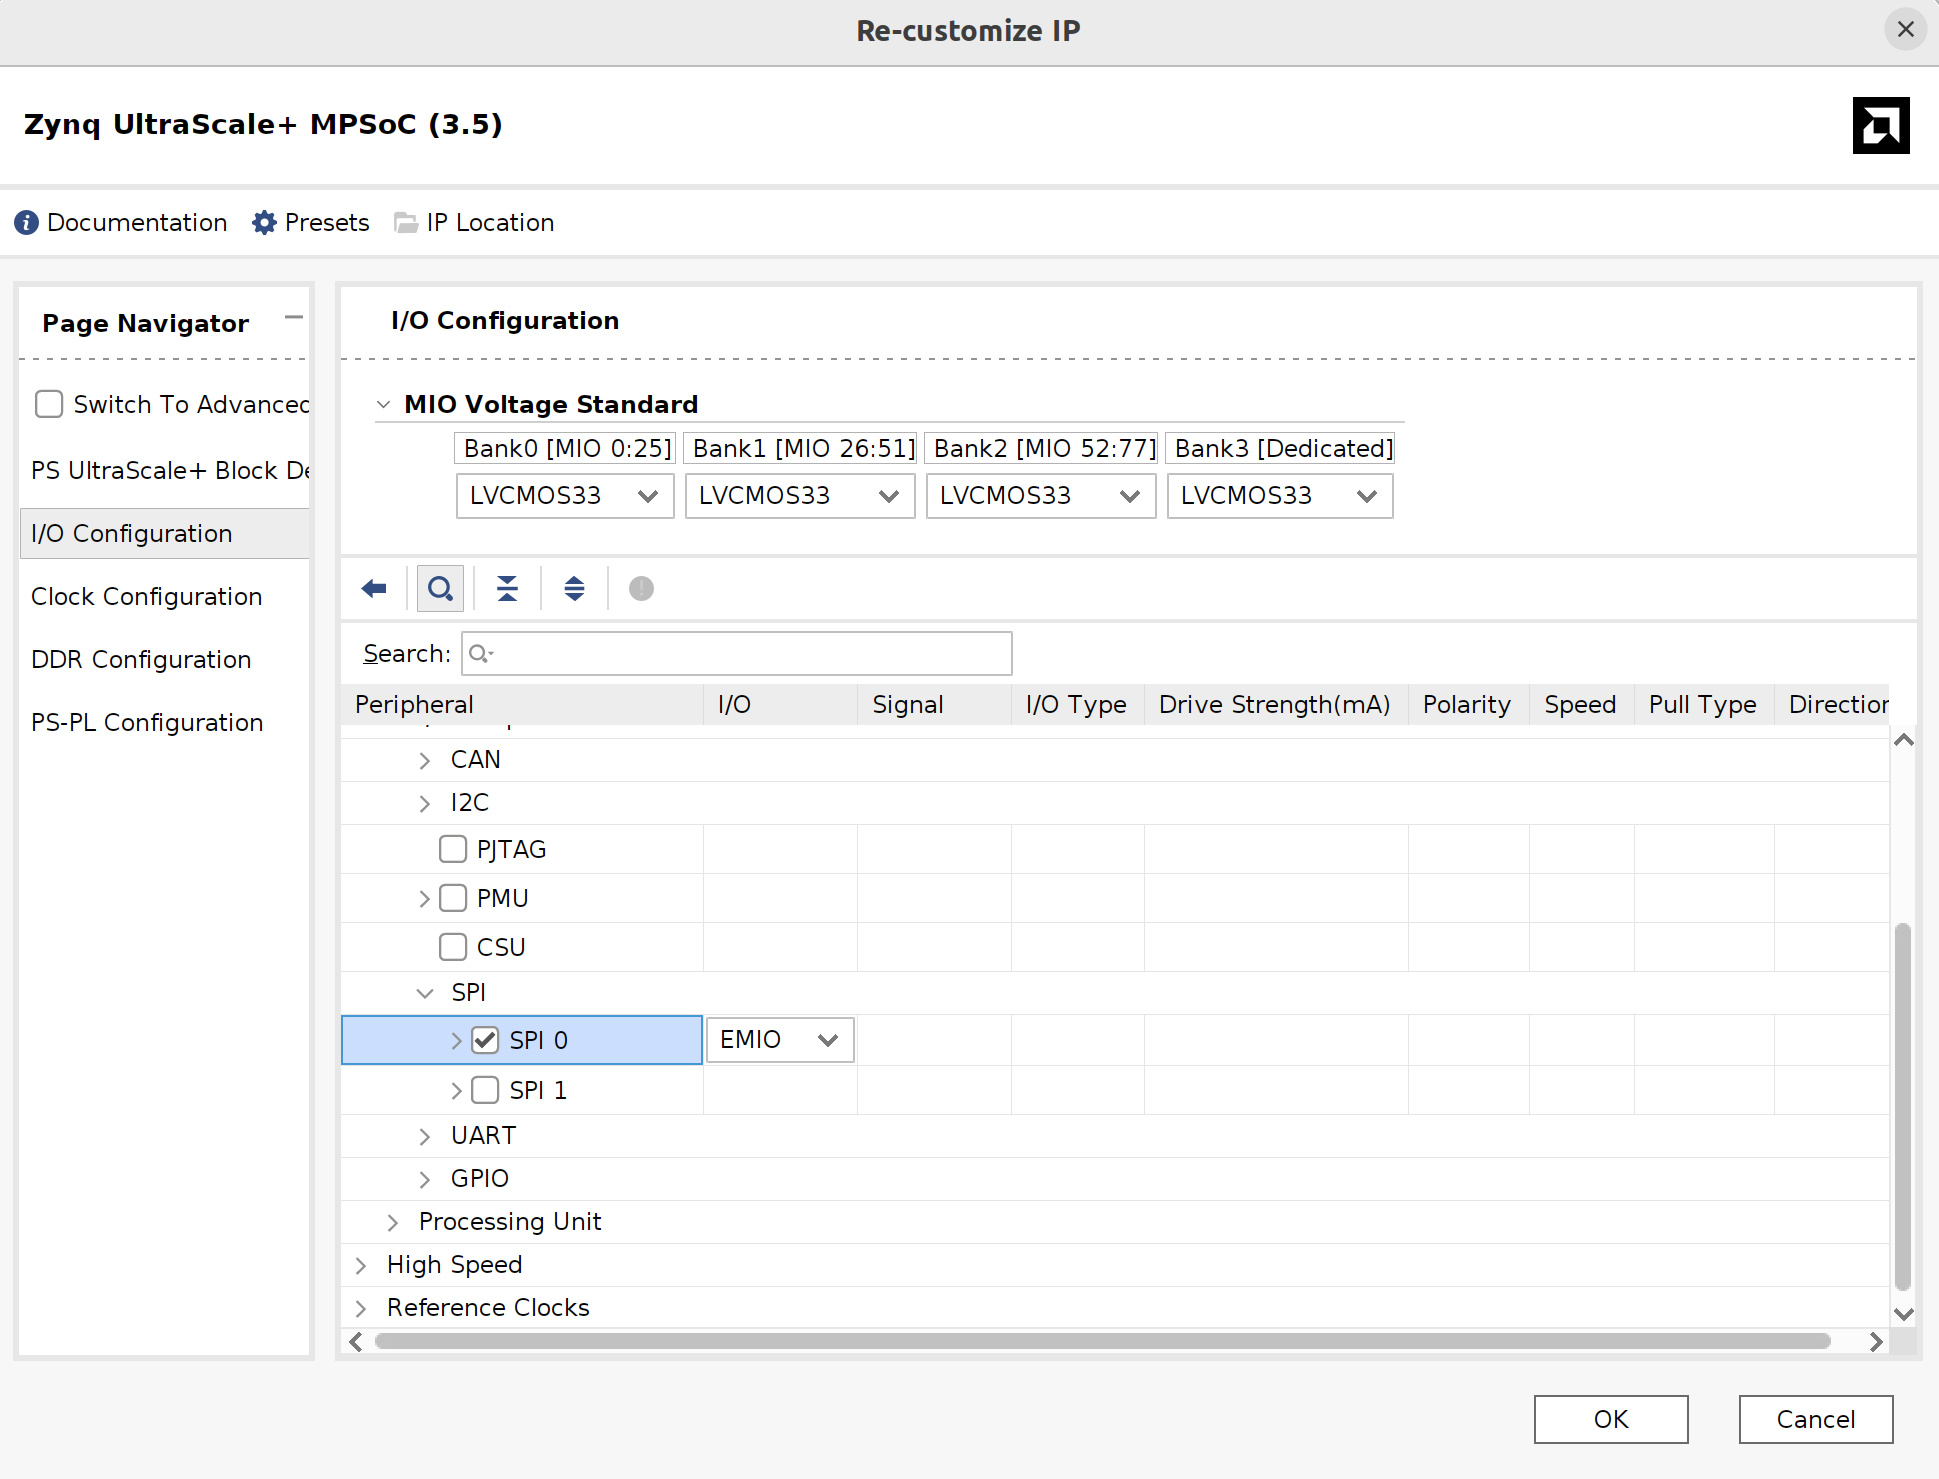Click the grey info circle toolbar icon
This screenshot has width=1939, height=1479.
(x=641, y=588)
